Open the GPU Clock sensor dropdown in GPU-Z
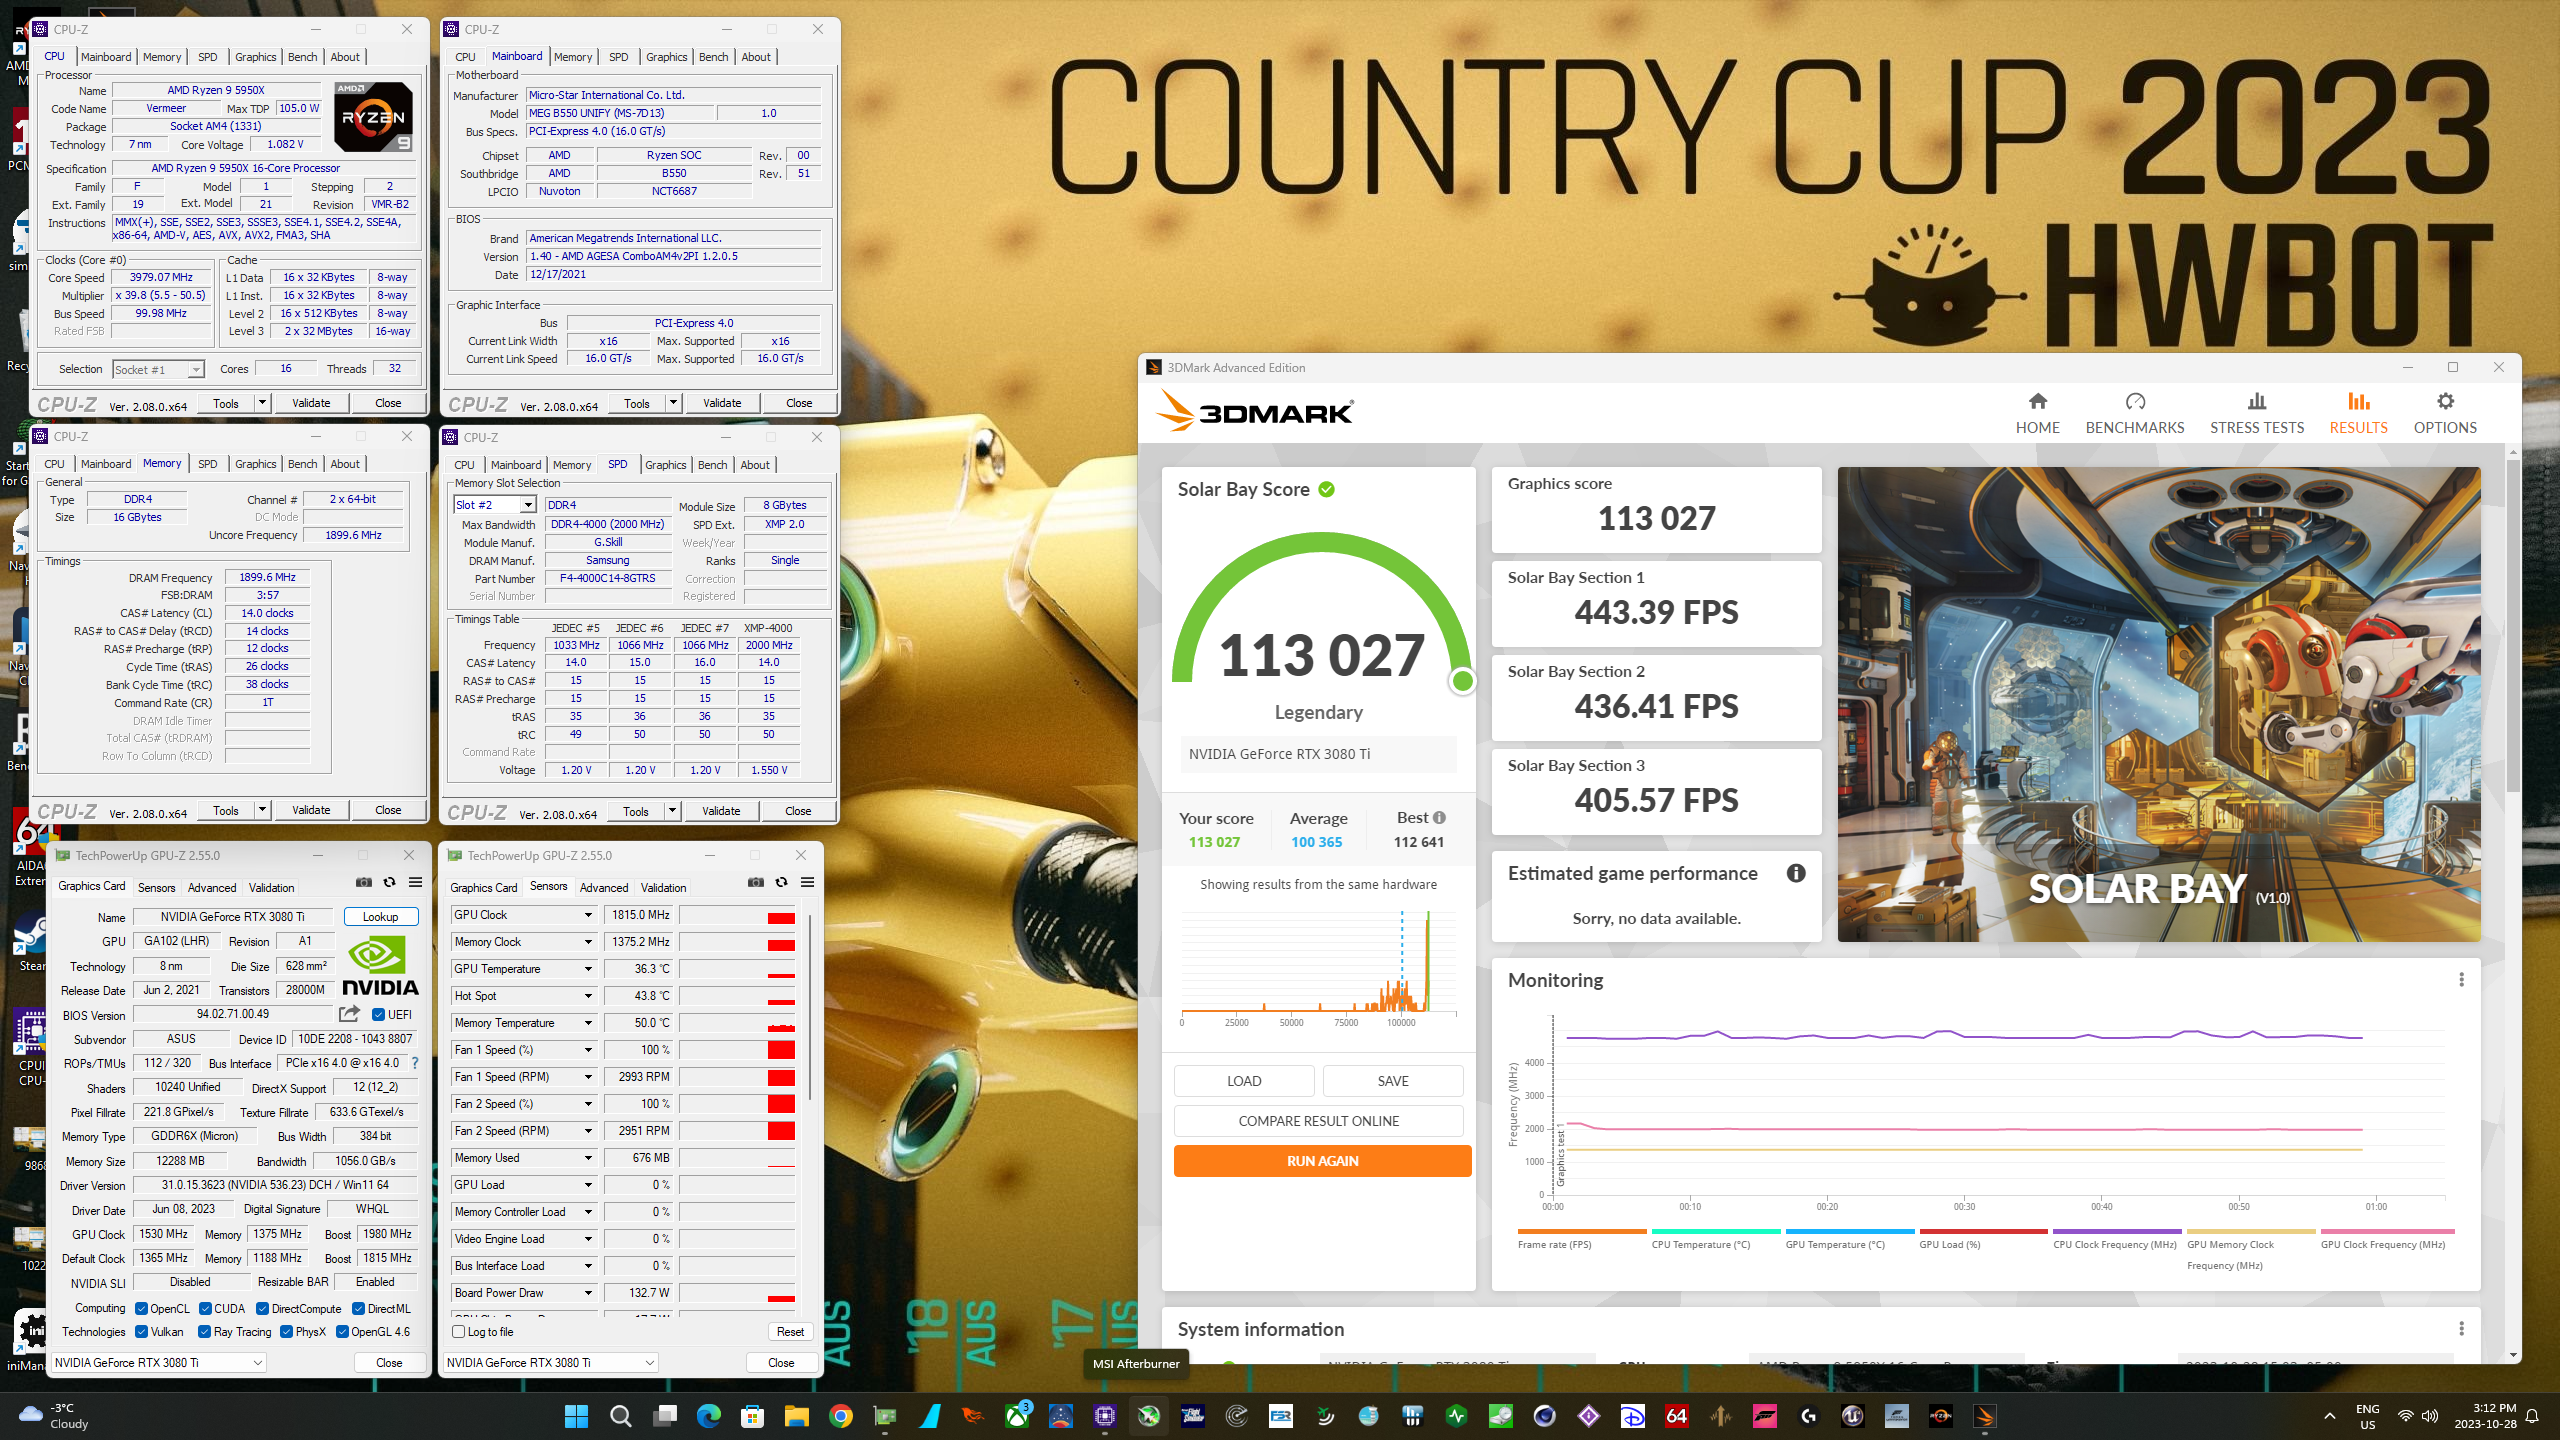 tap(588, 915)
